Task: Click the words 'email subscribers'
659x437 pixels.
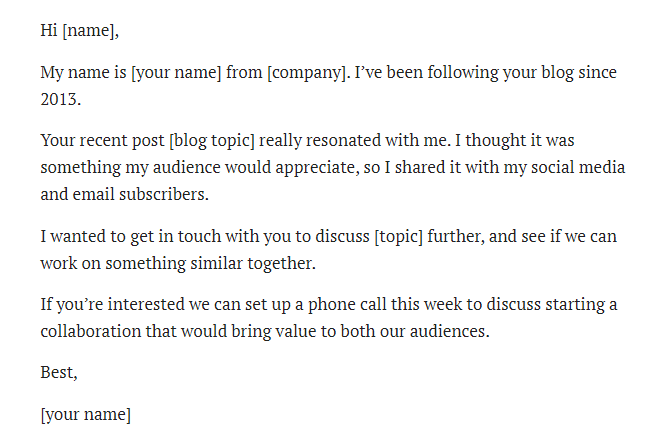Action: 140,194
